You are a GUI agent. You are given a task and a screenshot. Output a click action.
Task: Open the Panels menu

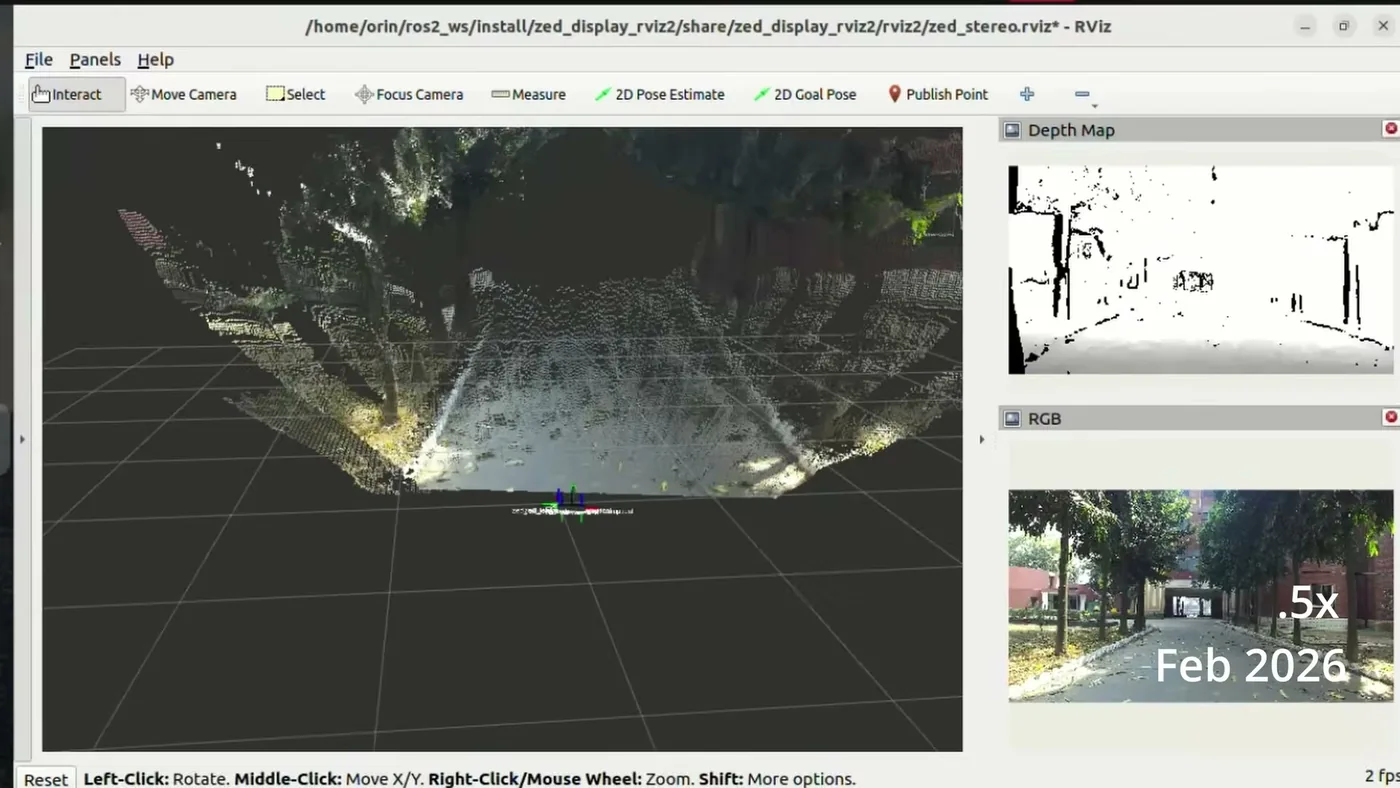(95, 60)
